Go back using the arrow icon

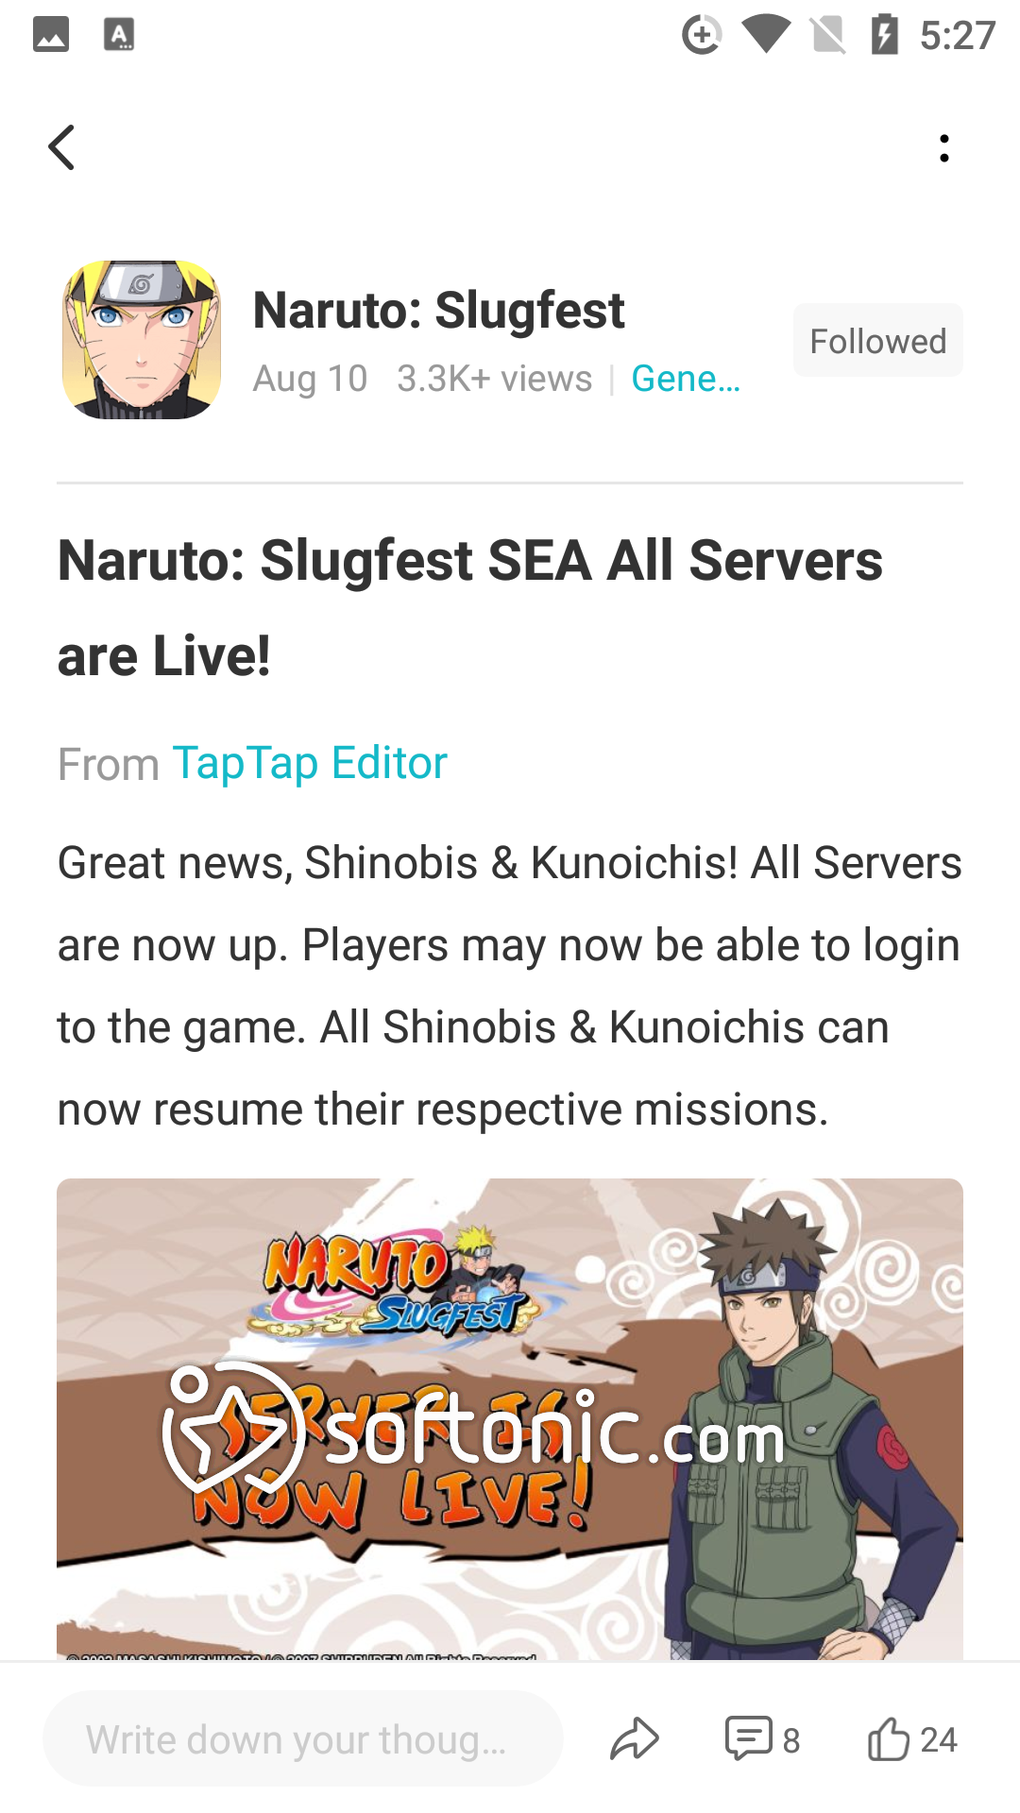(x=62, y=148)
